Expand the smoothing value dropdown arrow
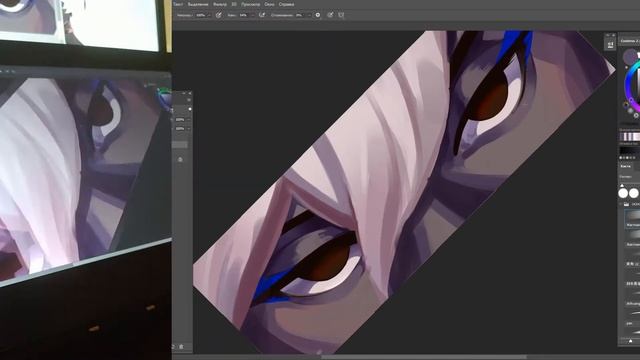640x360 pixels. pos(309,15)
